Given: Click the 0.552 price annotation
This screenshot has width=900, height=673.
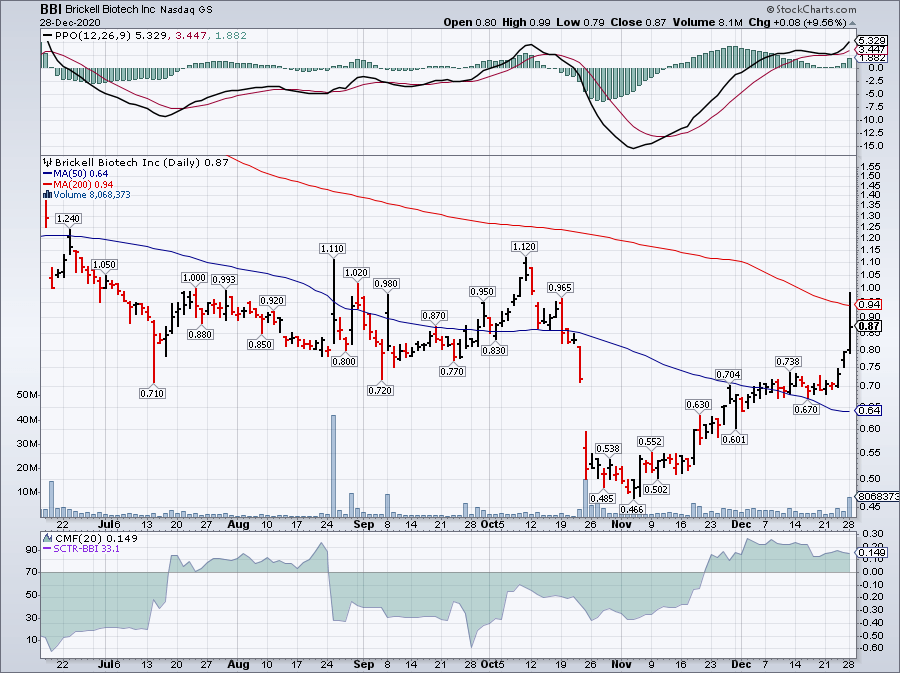Looking at the screenshot, I should (x=650, y=442).
